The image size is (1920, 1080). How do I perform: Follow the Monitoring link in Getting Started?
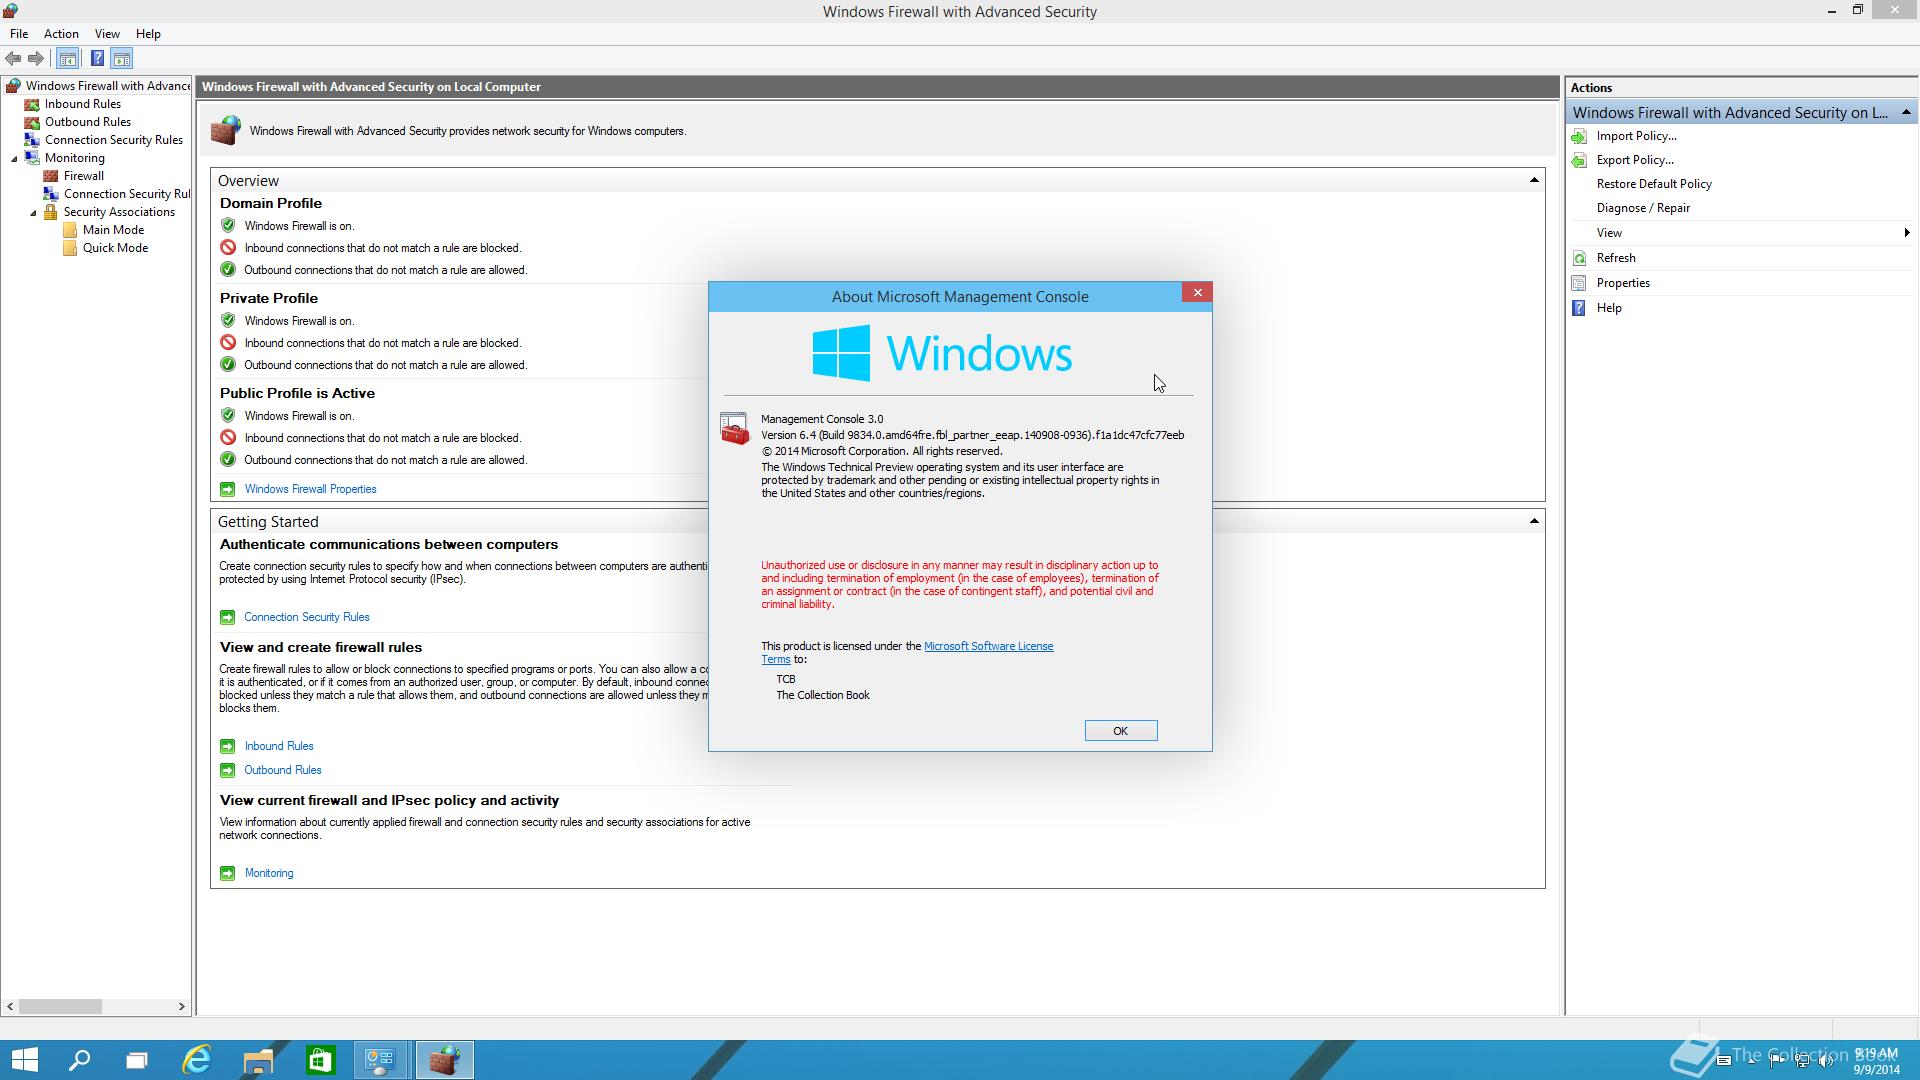click(269, 873)
